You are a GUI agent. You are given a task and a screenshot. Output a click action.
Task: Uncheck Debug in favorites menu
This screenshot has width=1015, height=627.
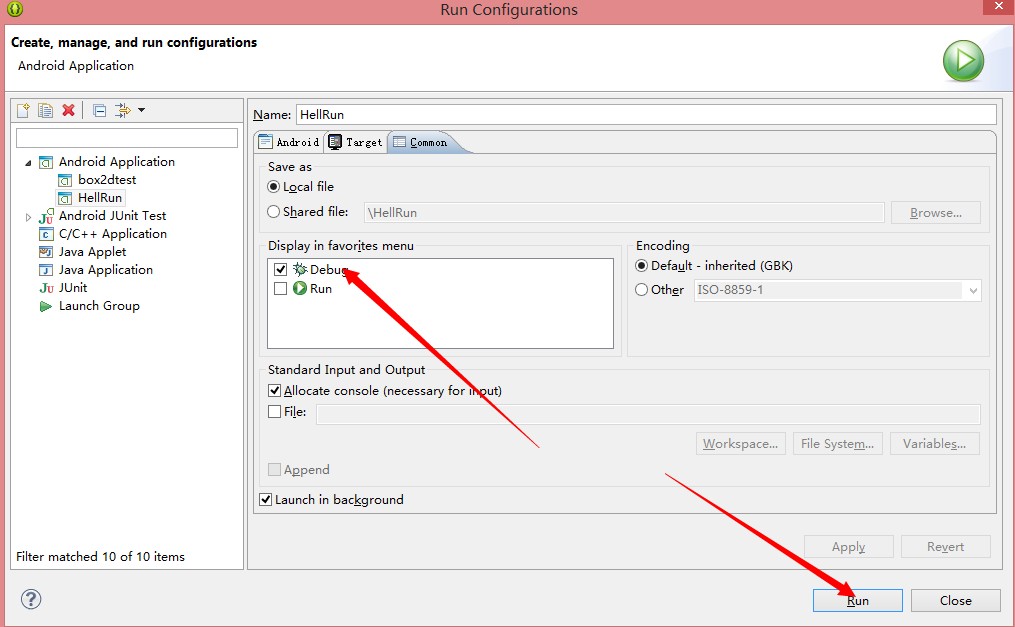tap(281, 270)
